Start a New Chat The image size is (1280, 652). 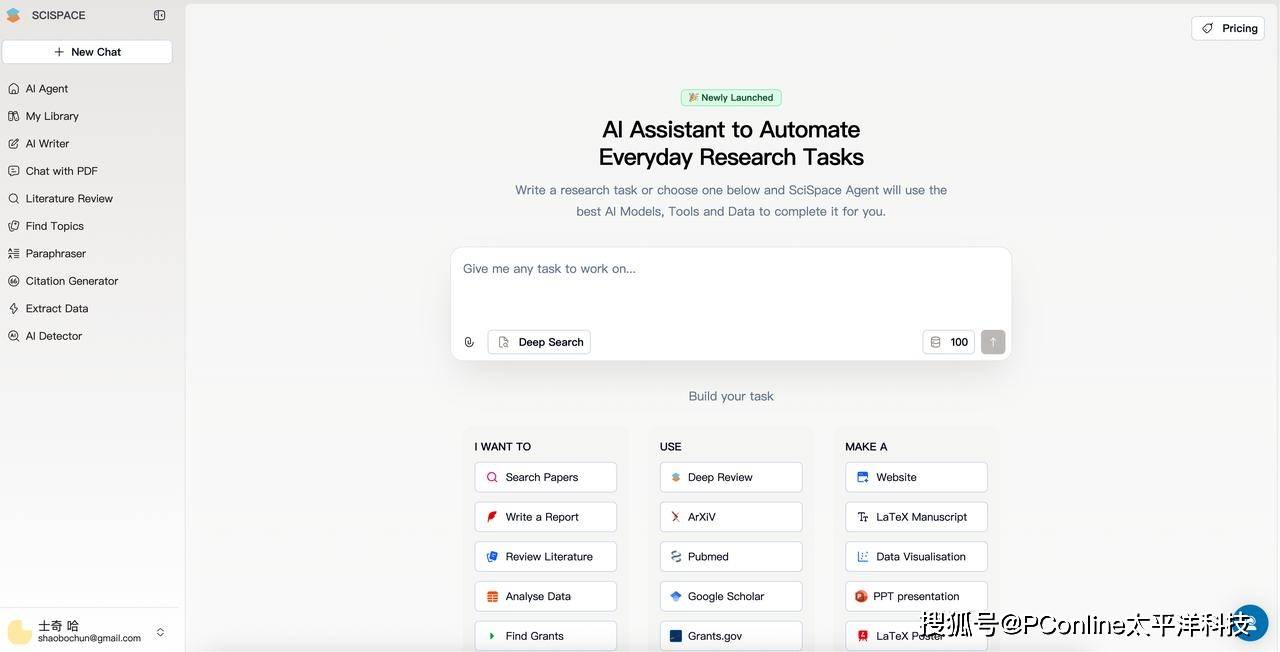pos(87,52)
